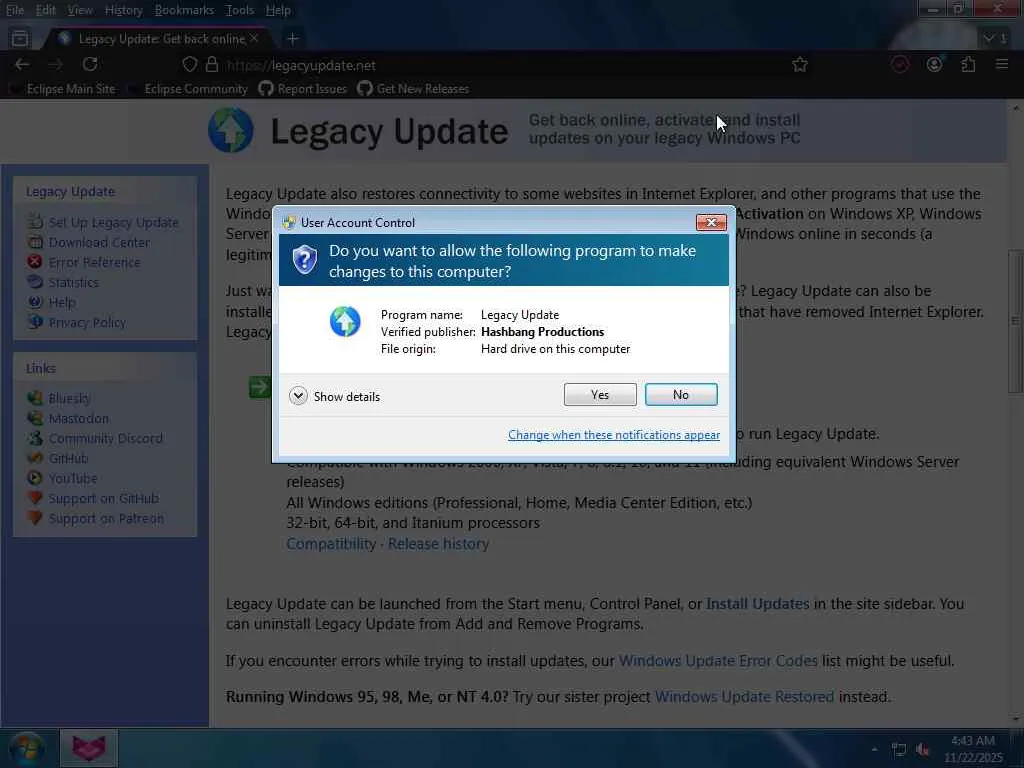Image resolution: width=1024 pixels, height=768 pixels.
Task: Open the Bookmarks menu
Action: tap(184, 10)
